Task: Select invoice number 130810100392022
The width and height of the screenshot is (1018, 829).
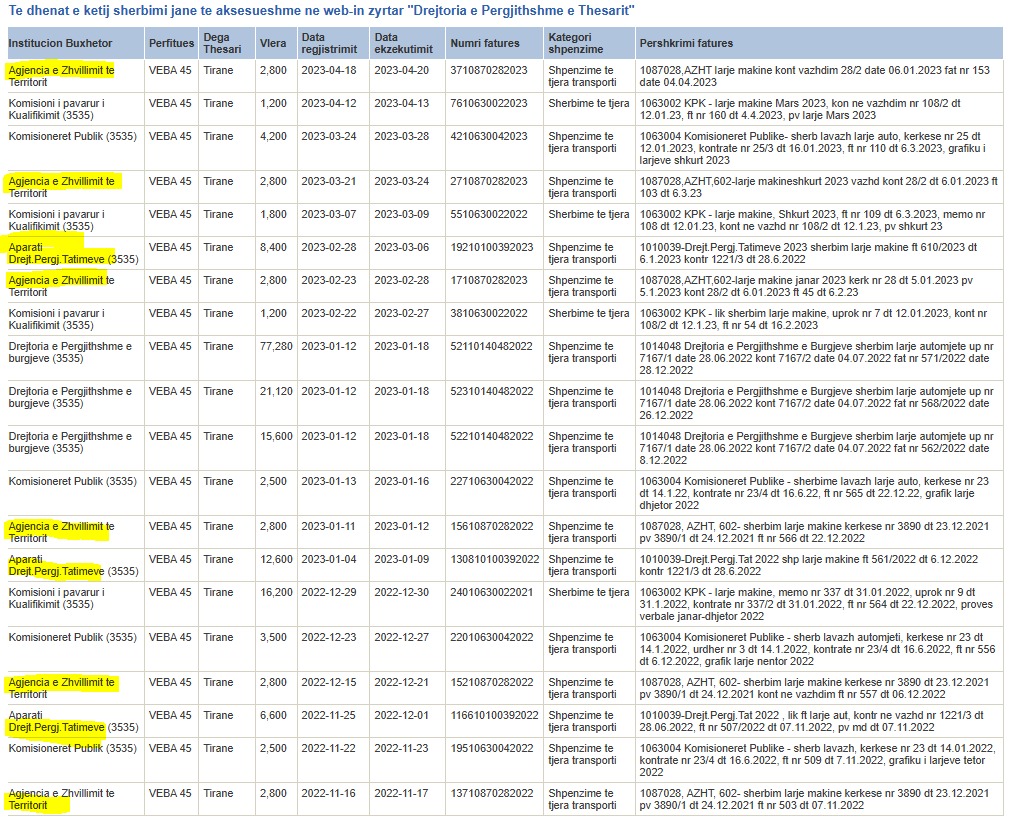Action: [x=494, y=559]
